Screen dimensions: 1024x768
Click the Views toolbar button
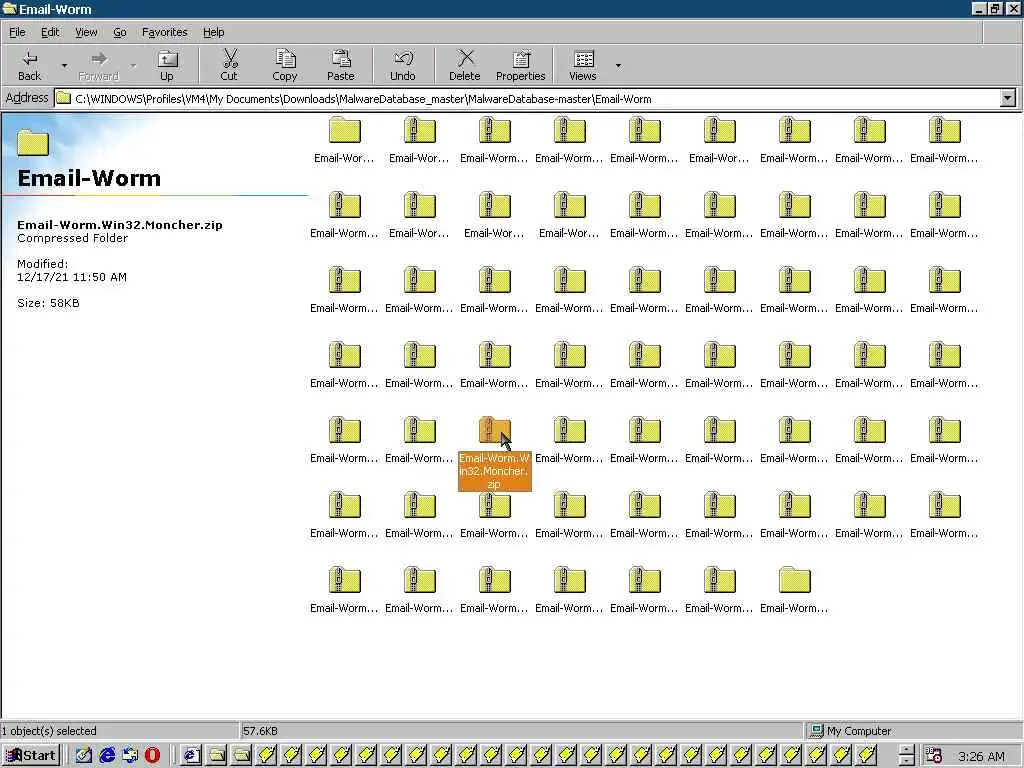pos(583,65)
